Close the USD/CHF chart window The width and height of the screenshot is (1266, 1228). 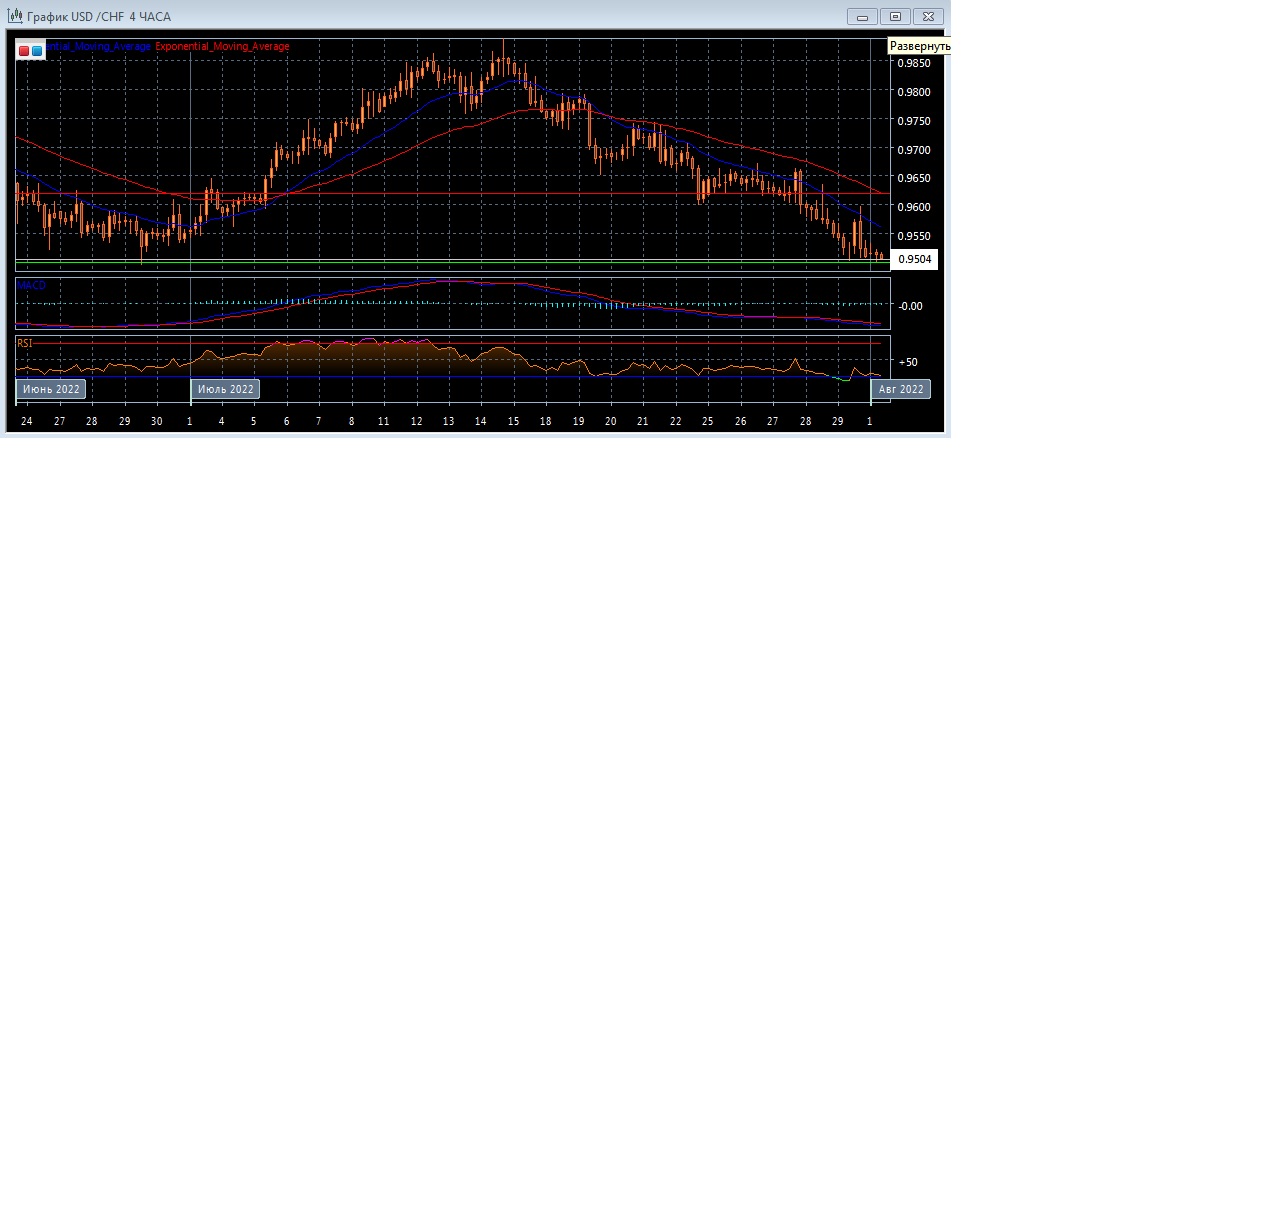(x=928, y=17)
